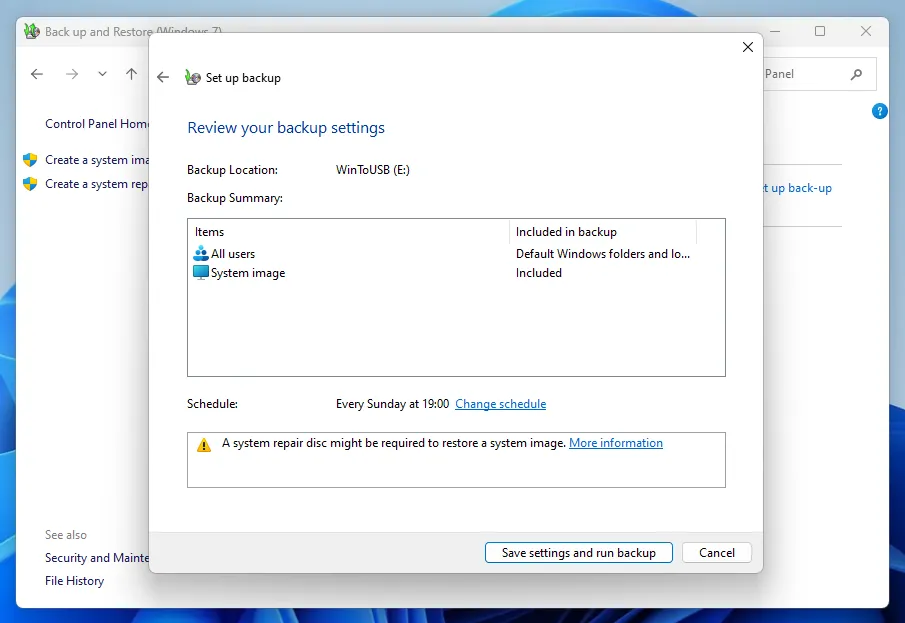
Task: Open the More information link
Action: tap(615, 443)
